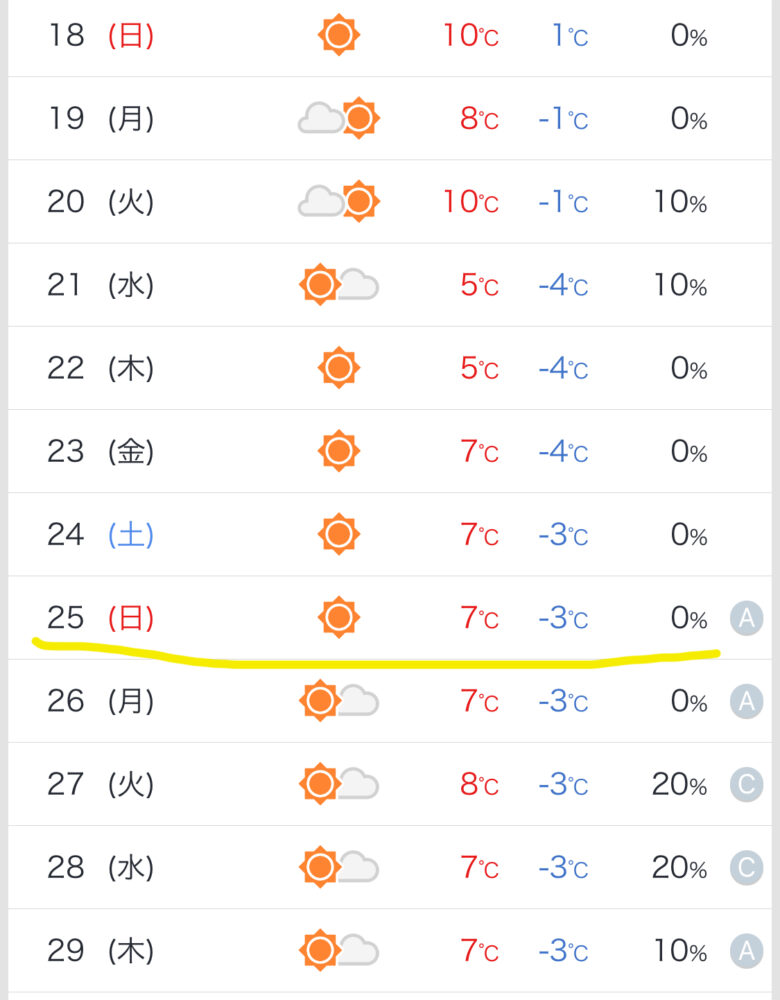This screenshot has height=1000, width=780.
Task: Click the weather icon for the 20th
Action: (x=339, y=203)
